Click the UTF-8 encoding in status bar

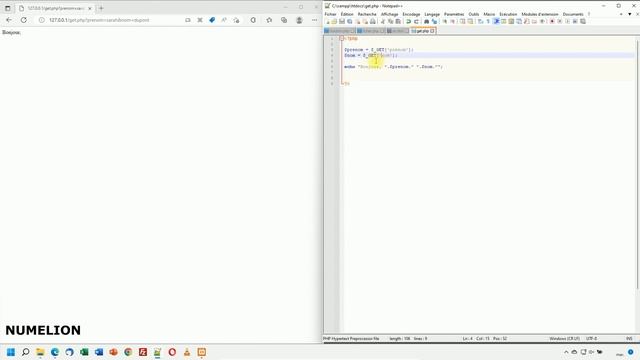coord(591,338)
